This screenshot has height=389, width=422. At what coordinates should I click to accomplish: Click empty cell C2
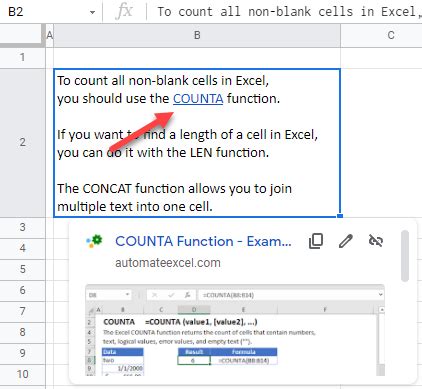point(381,143)
